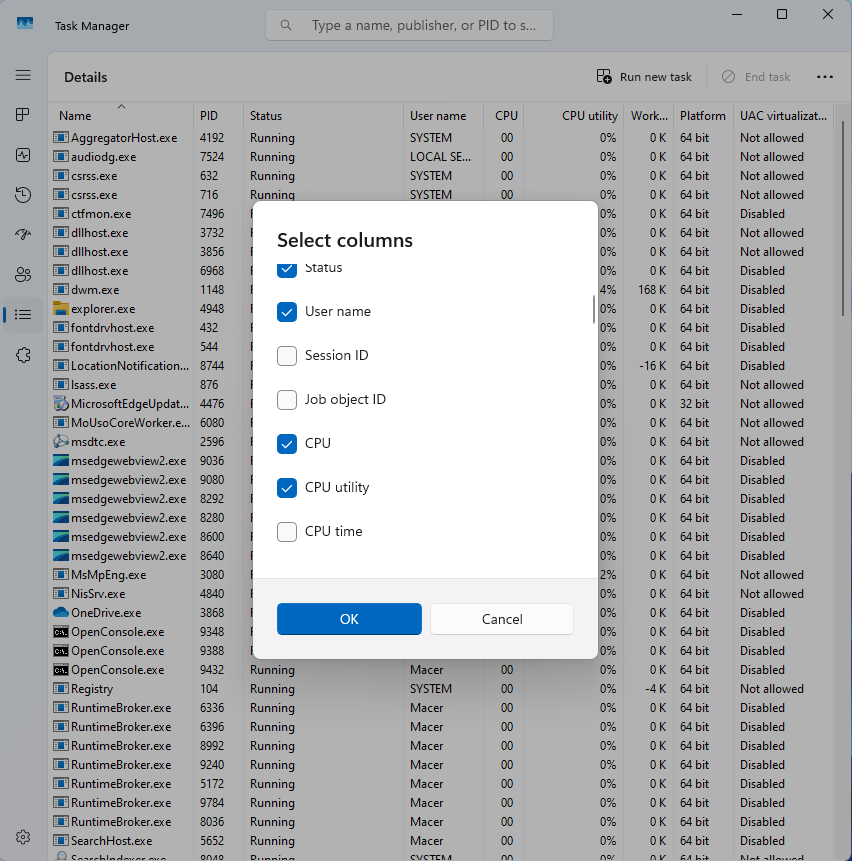Sort by the UAC virtualization column header
This screenshot has height=861, width=852.
(x=783, y=116)
